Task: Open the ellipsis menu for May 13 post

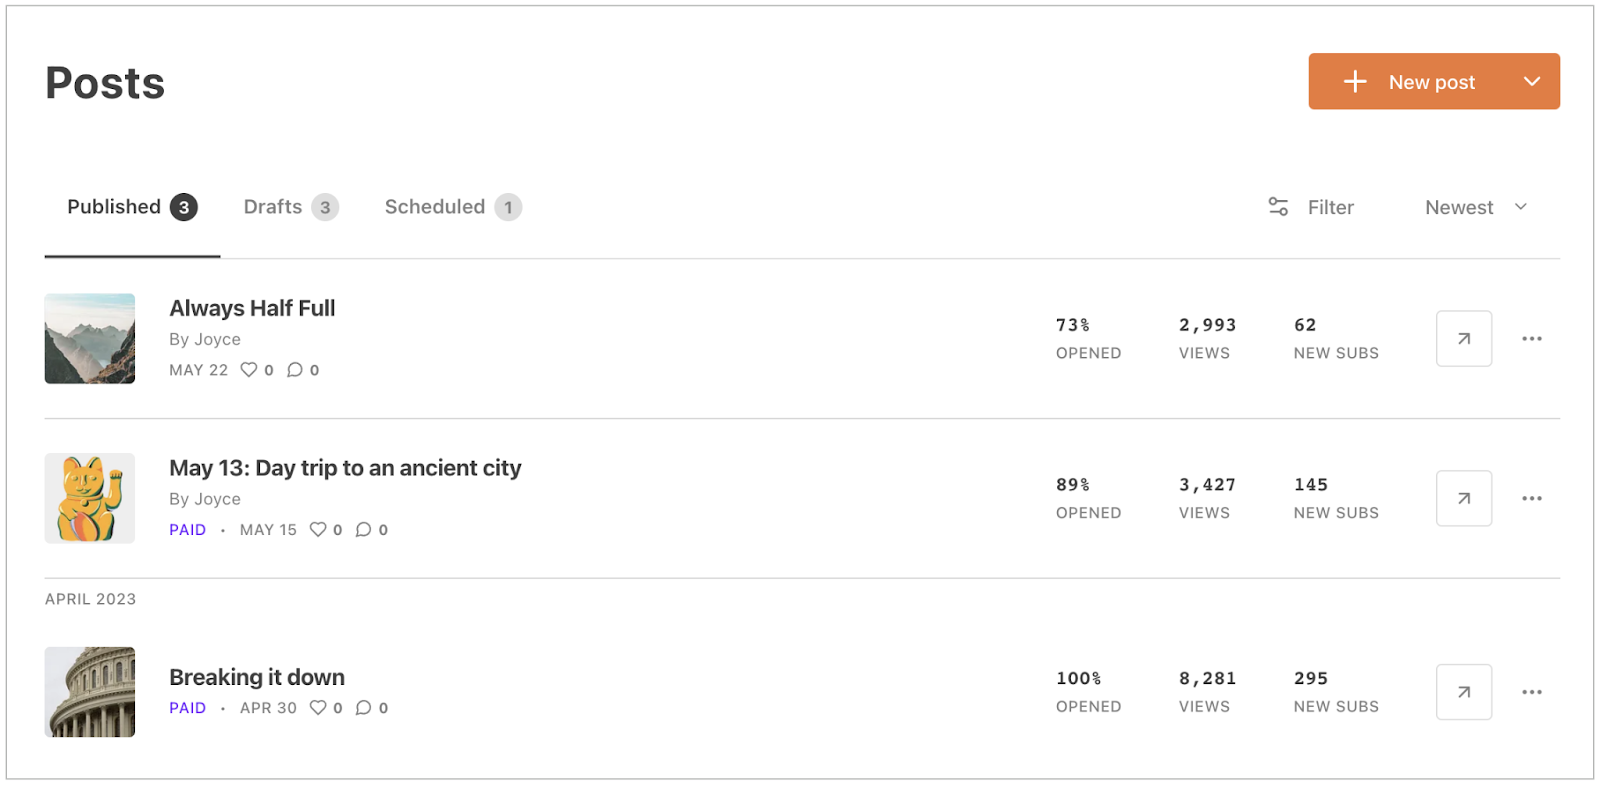Action: coord(1531,498)
